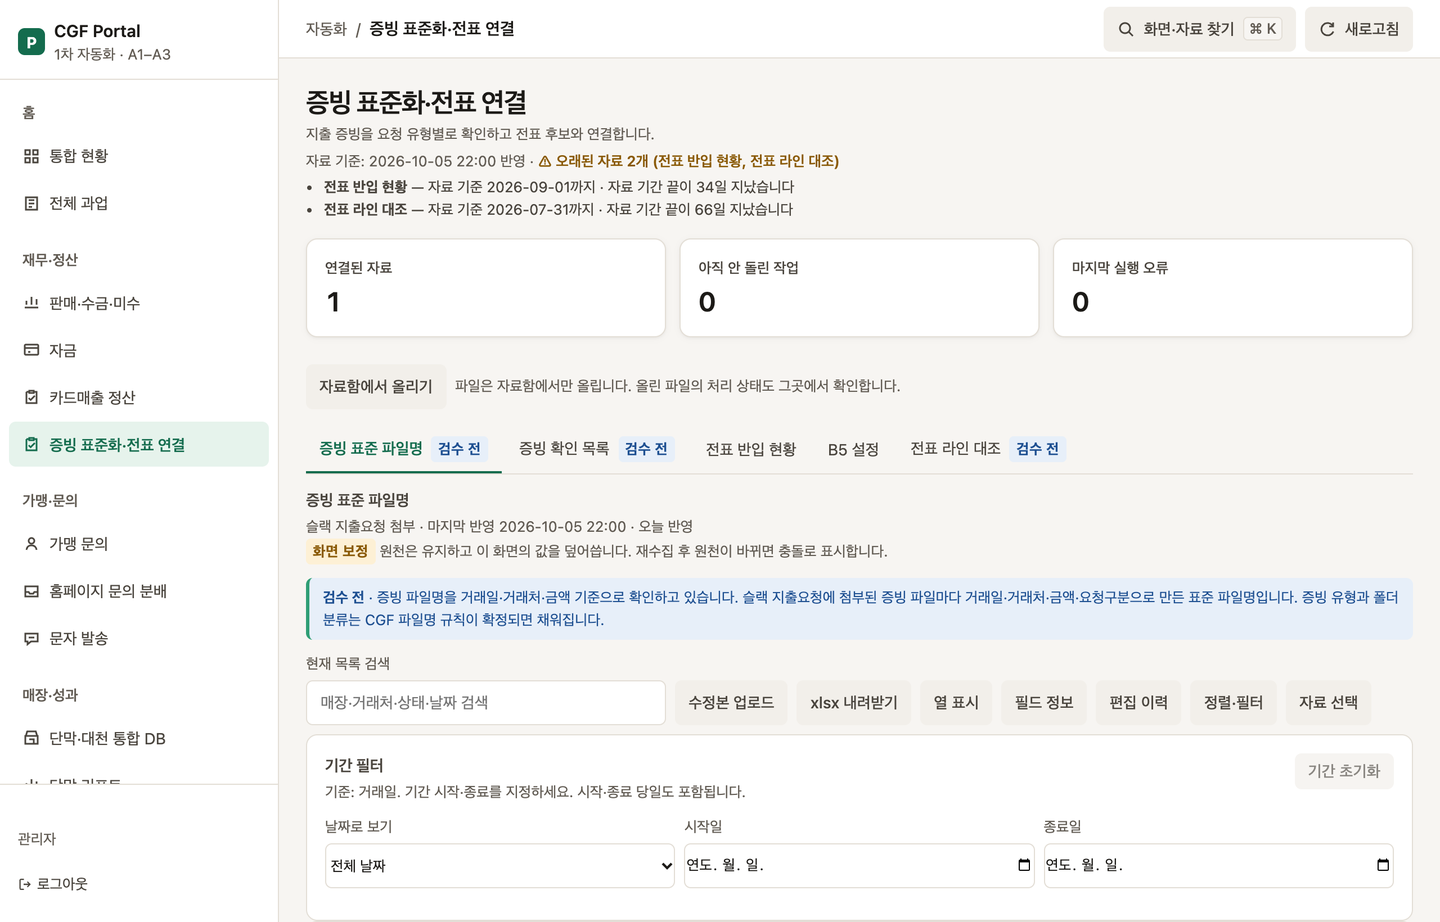Click the 연결된 자료 summary card
This screenshot has height=922, width=1440.
[x=486, y=288]
